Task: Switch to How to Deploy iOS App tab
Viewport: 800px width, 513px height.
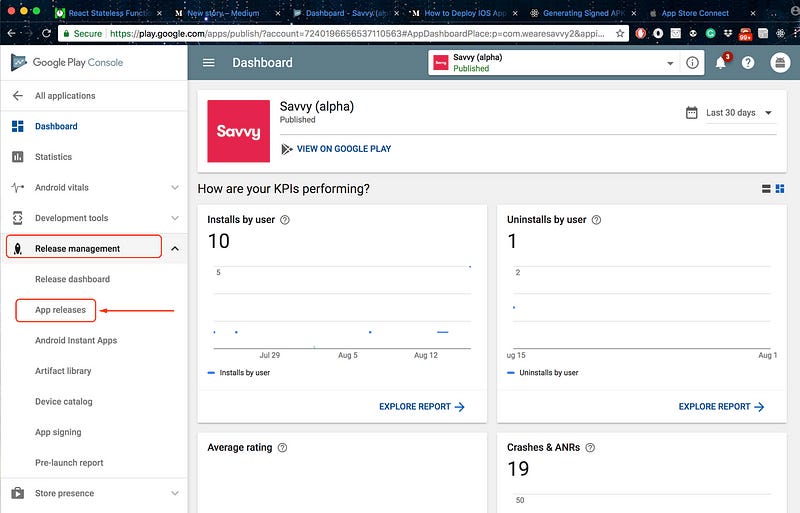Action: pos(464,13)
